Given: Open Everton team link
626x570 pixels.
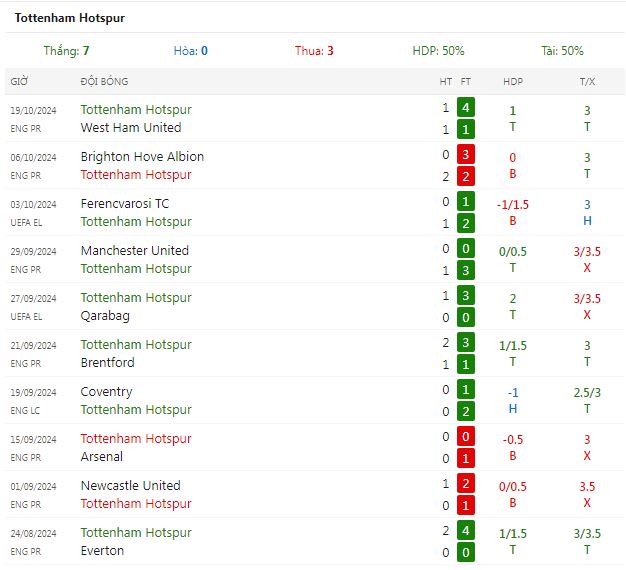Looking at the screenshot, I should (x=102, y=551).
